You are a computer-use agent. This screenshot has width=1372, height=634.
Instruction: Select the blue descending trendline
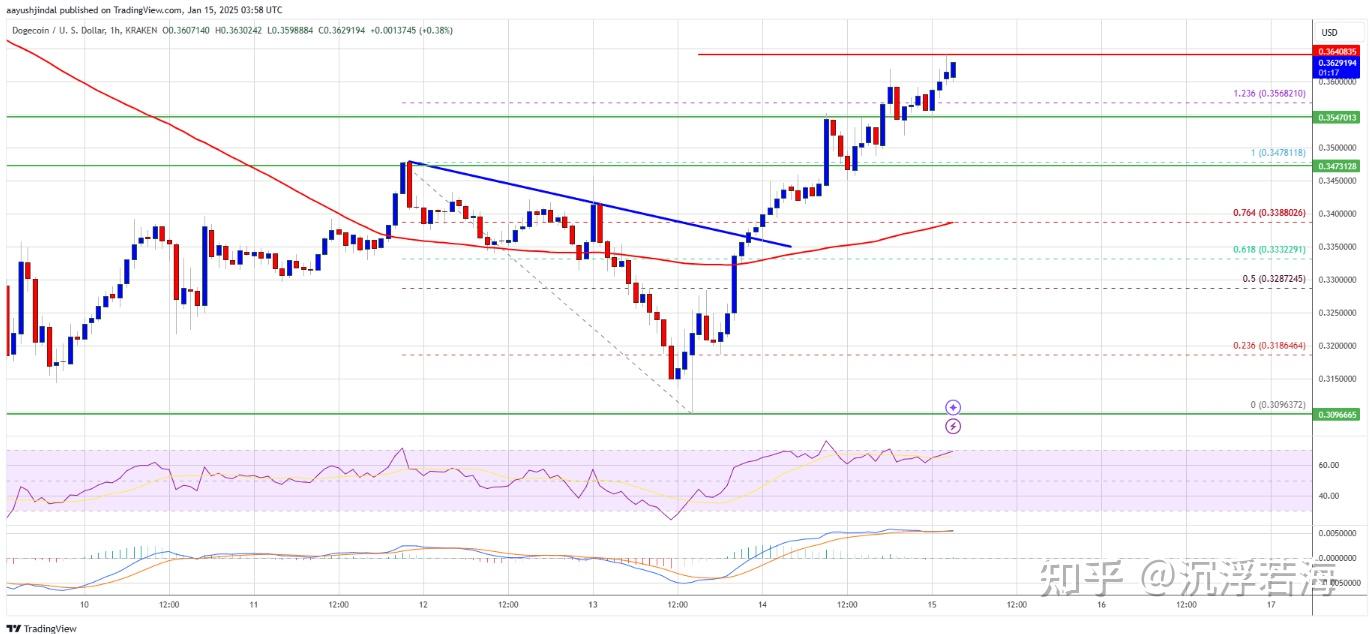point(600,204)
